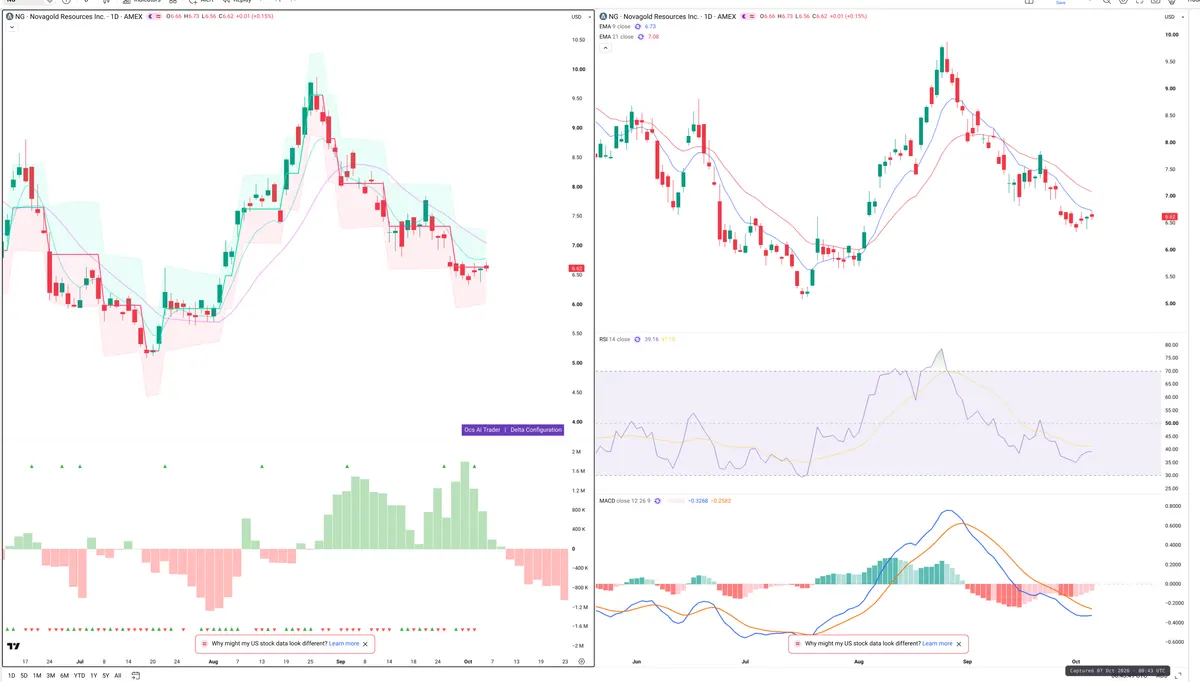
Task: Click the 6.62 last price tag on left chart
Action: [x=576, y=268]
